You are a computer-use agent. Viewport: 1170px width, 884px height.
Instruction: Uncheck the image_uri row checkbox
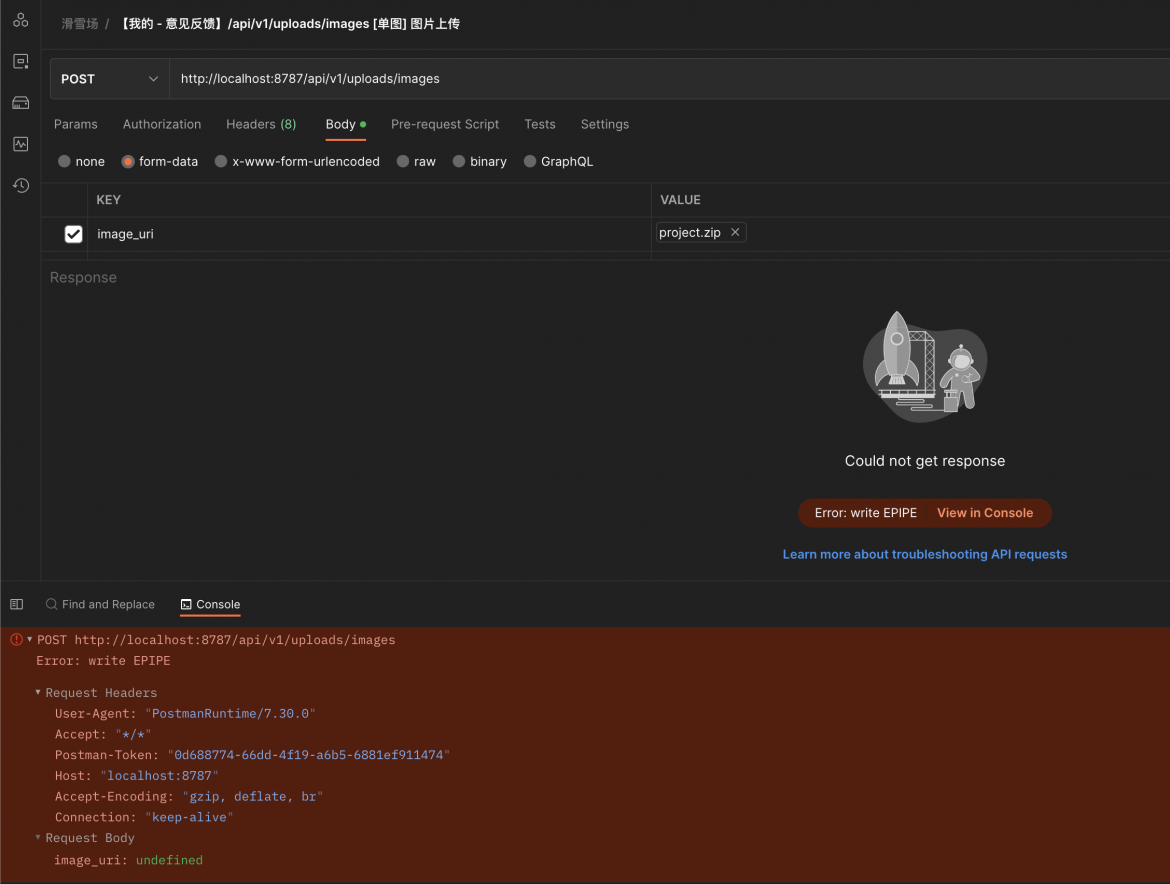pyautogui.click(x=73, y=234)
